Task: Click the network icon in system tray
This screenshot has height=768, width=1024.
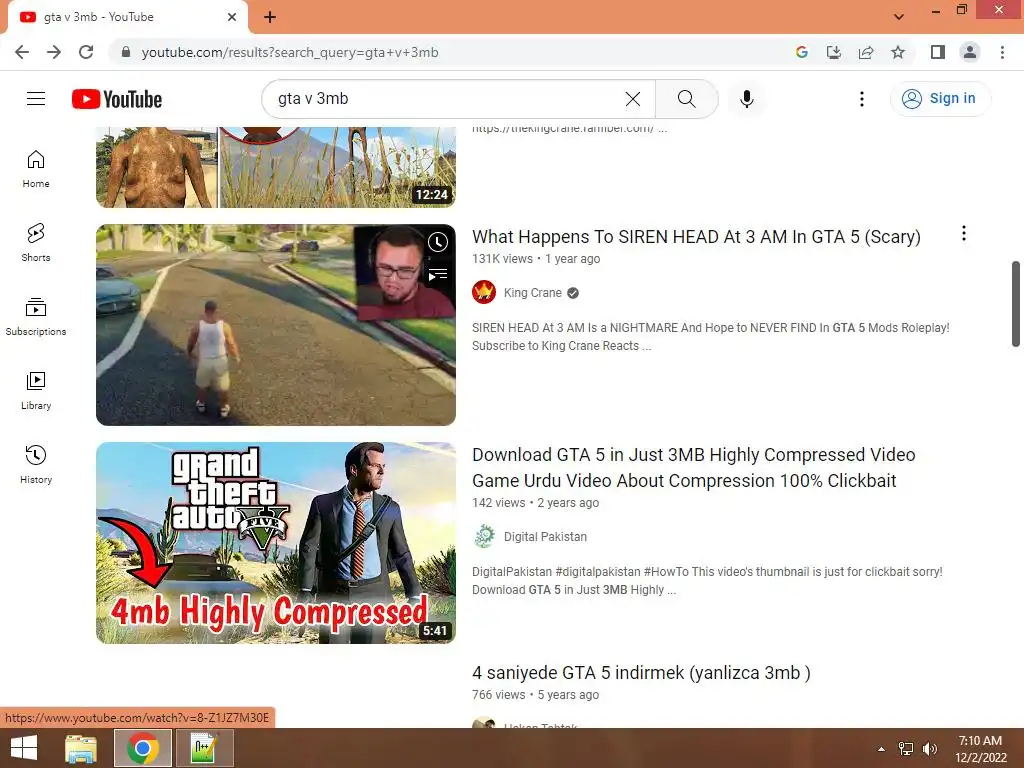Action: (x=906, y=749)
